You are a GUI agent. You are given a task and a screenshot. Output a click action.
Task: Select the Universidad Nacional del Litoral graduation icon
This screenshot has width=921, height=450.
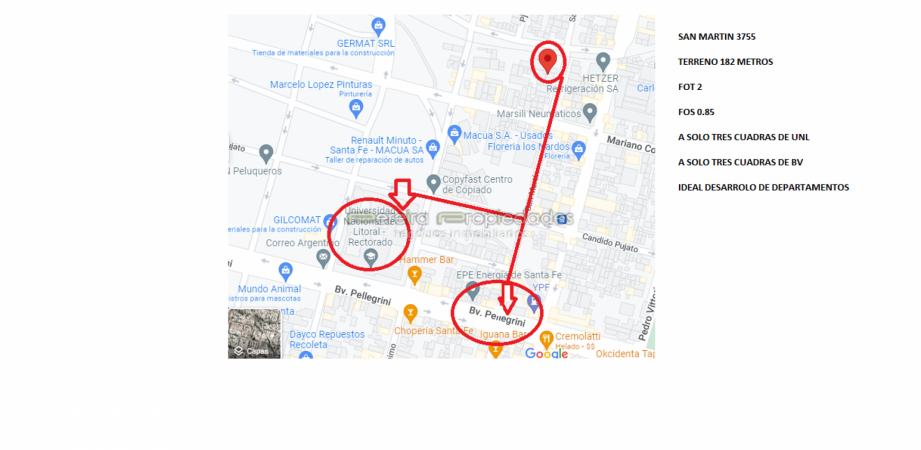coord(370,256)
